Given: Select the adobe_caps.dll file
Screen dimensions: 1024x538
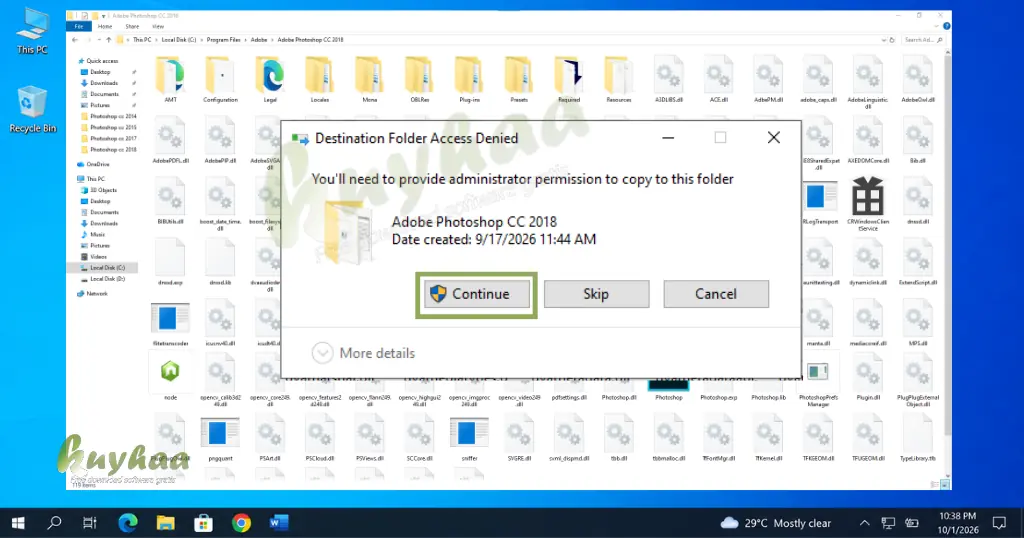Looking at the screenshot, I should [818, 80].
